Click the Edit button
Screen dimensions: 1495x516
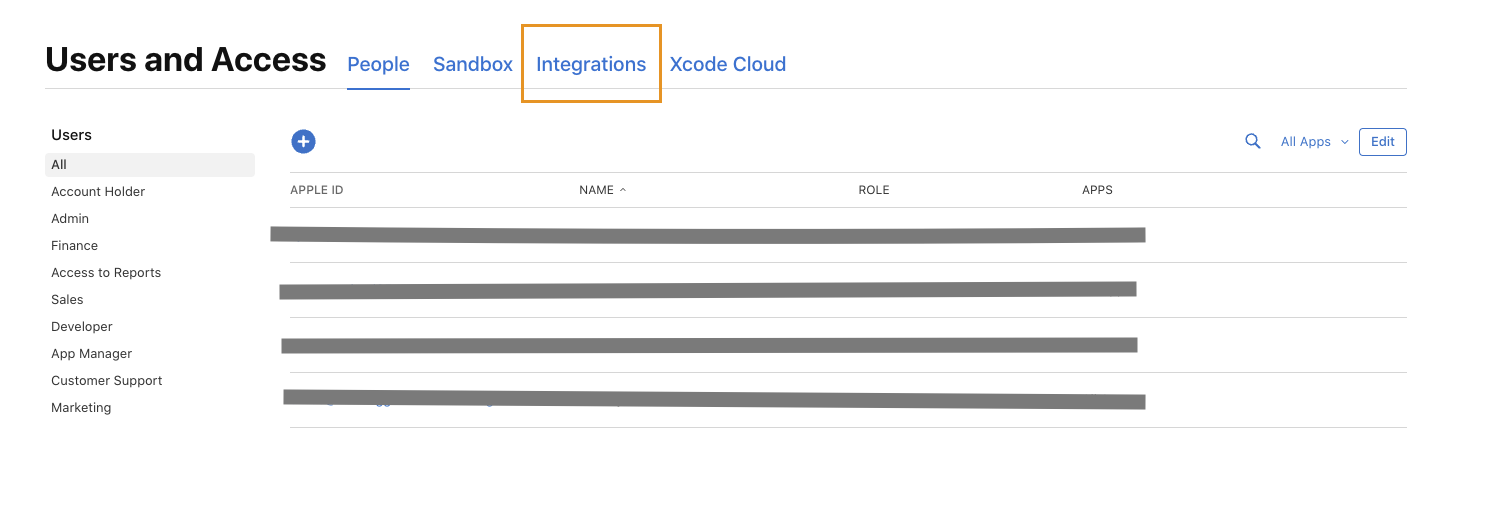(x=1383, y=142)
